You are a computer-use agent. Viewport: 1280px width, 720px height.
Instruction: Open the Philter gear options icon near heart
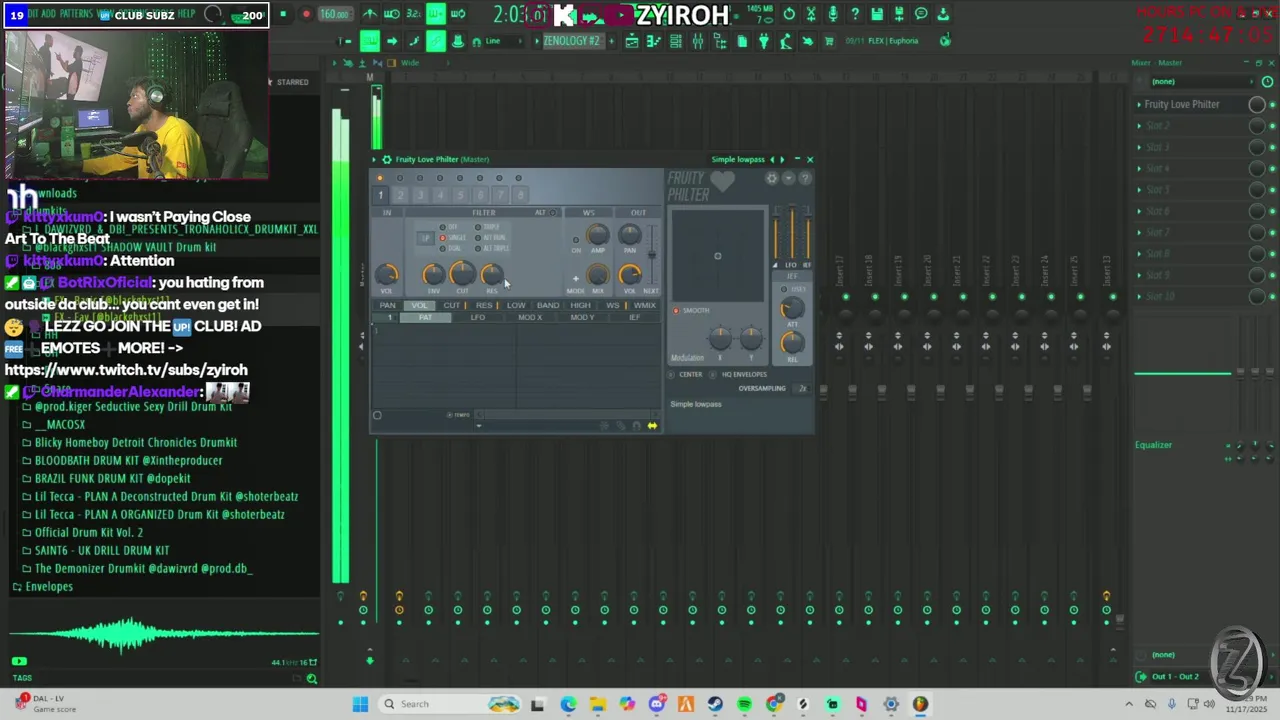[x=772, y=178]
